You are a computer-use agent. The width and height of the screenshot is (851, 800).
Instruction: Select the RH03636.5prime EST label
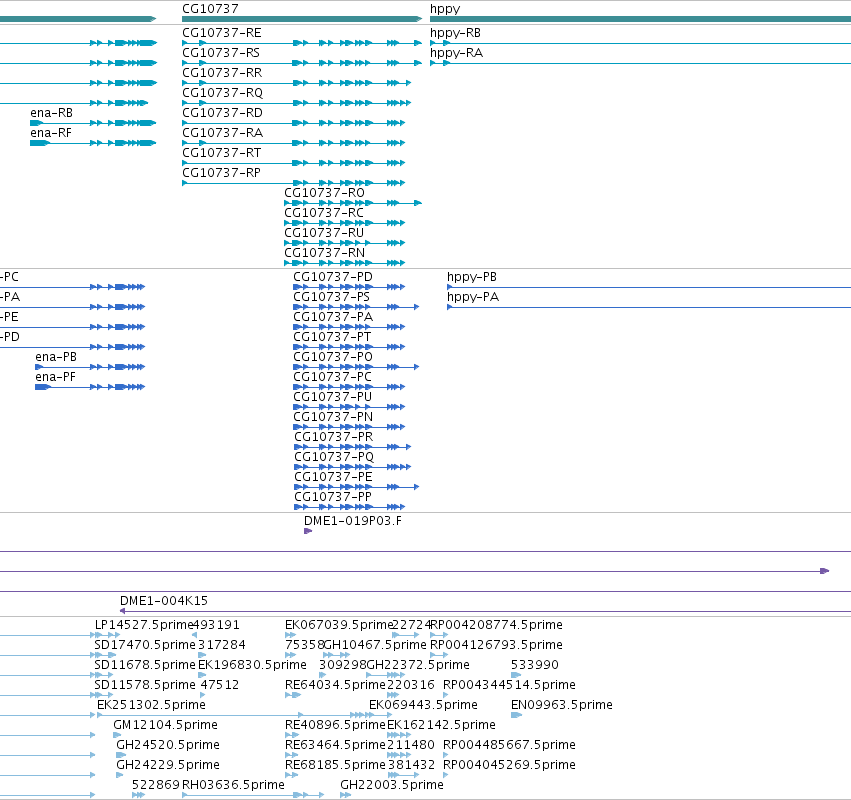coord(233,785)
